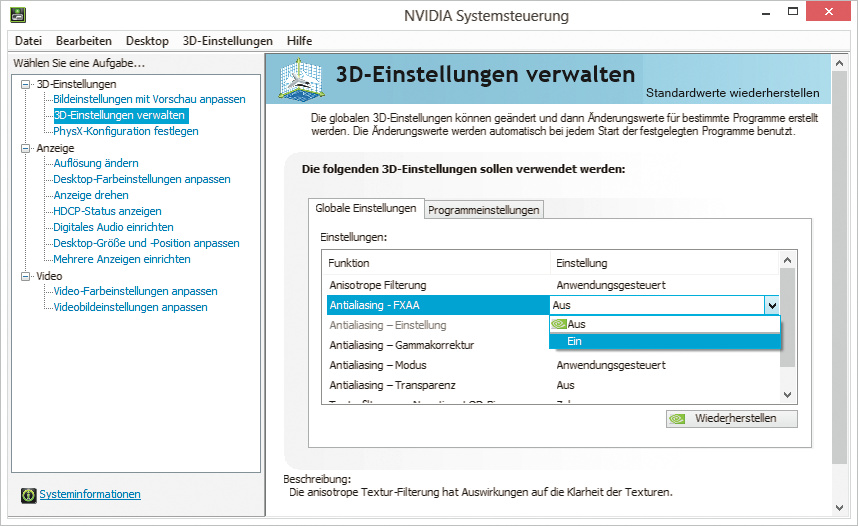Open Auflösung ändern
Image resolution: width=858 pixels, height=526 pixels.
point(96,163)
